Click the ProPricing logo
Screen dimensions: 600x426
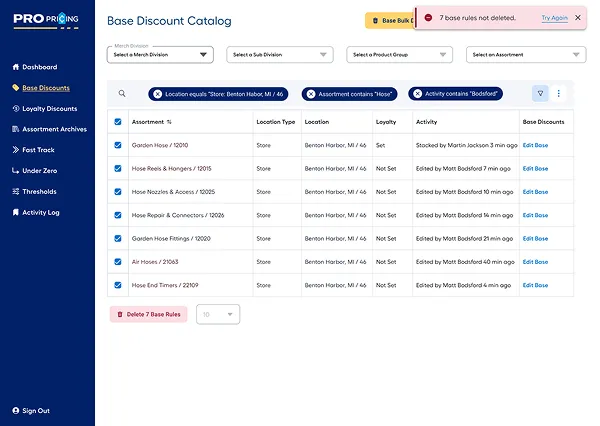pos(46,20)
